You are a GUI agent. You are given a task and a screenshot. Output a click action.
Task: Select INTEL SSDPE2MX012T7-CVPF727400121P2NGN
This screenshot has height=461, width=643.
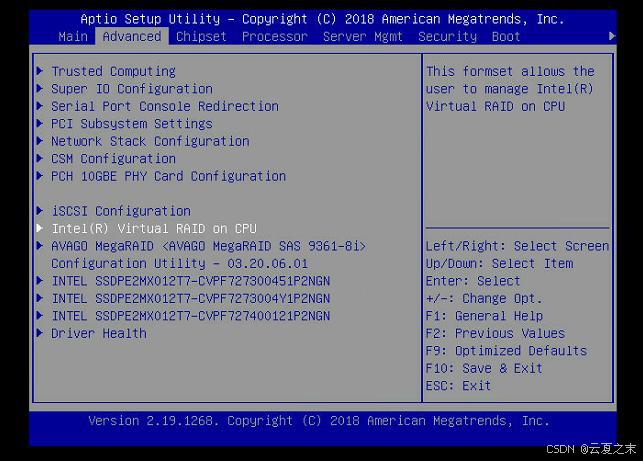(191, 316)
